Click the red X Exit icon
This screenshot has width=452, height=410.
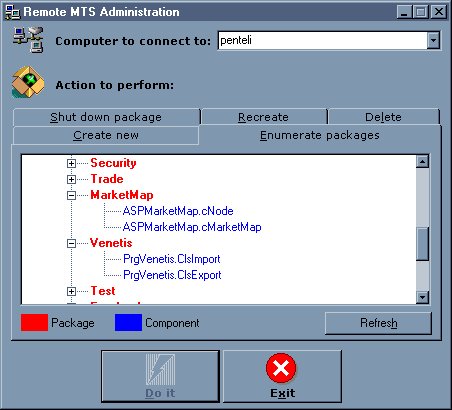tap(281, 368)
